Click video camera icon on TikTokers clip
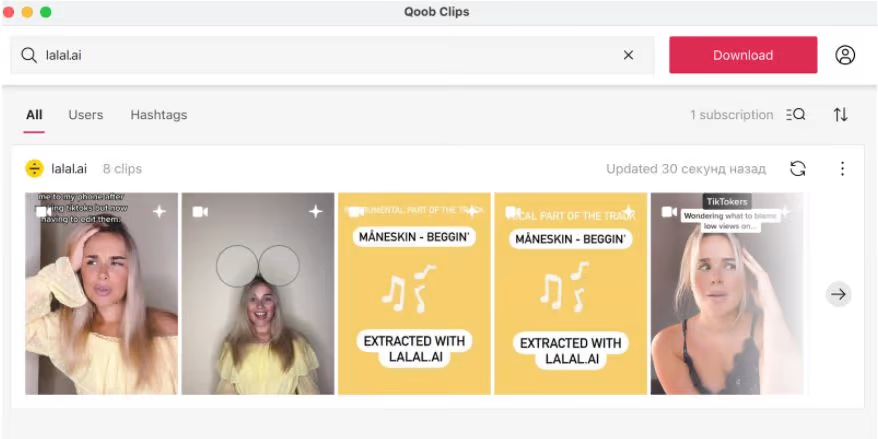Screen dimensions: 878x439 669,212
